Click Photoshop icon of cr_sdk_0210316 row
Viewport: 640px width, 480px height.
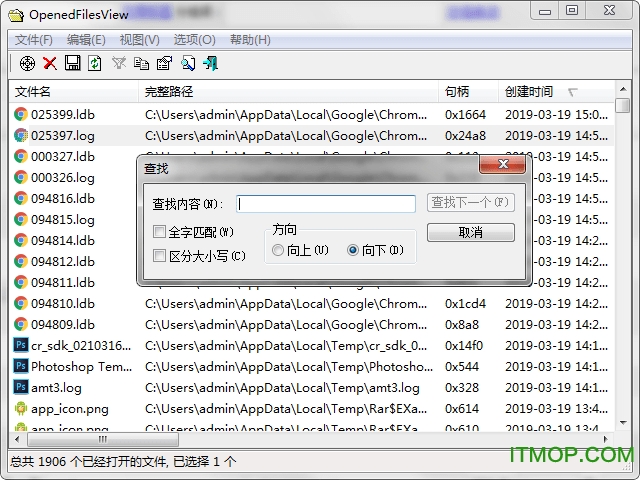21,345
